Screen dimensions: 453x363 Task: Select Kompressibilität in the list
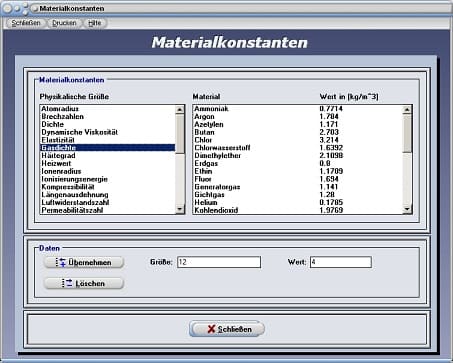point(108,187)
